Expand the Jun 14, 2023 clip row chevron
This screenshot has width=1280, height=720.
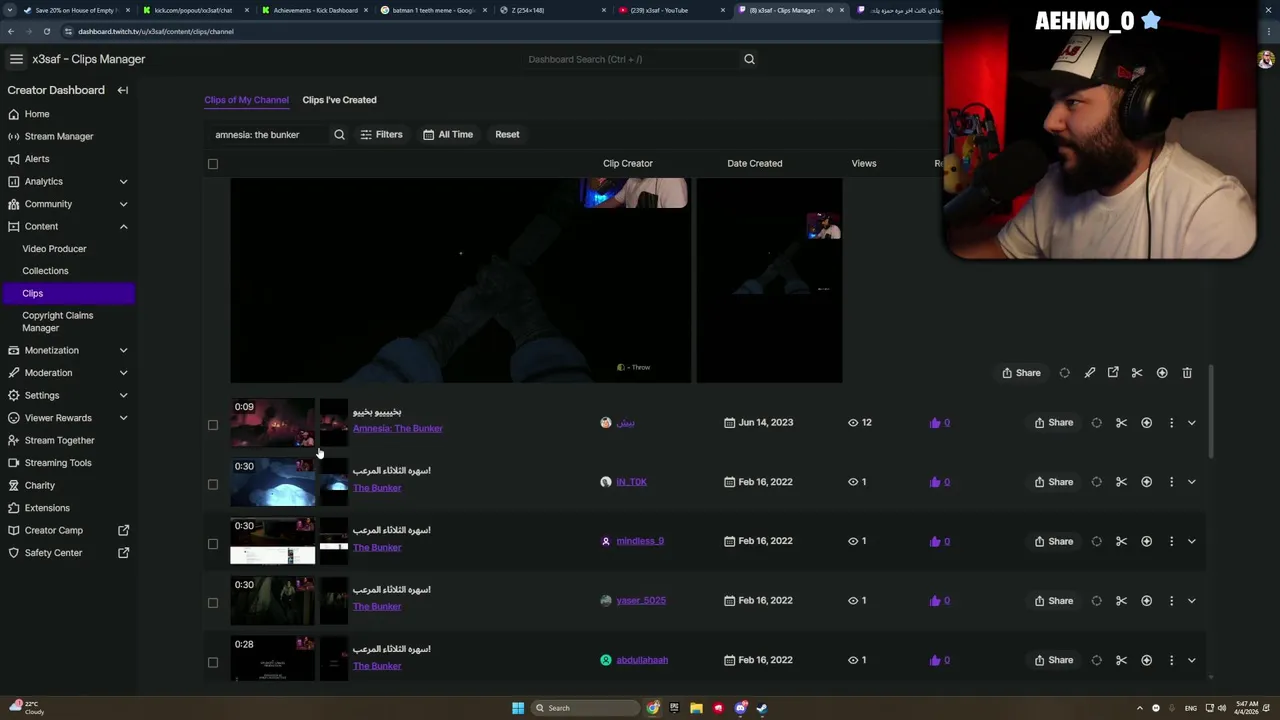(1191, 423)
